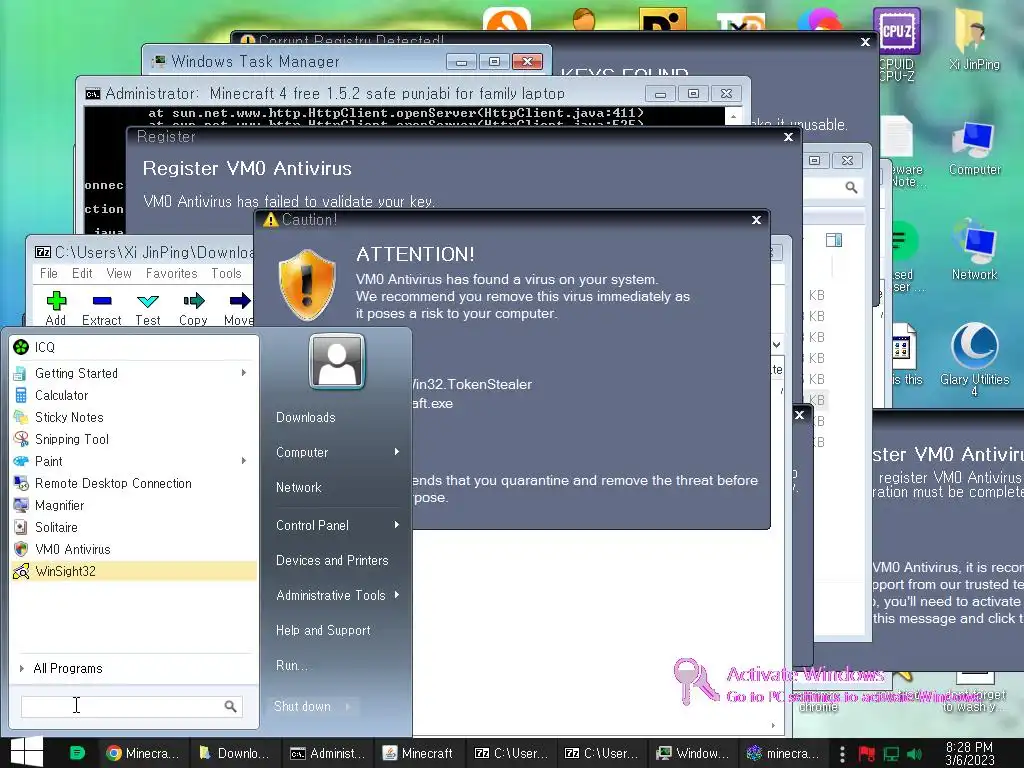Click the Explorer window search magnifier

[851, 188]
